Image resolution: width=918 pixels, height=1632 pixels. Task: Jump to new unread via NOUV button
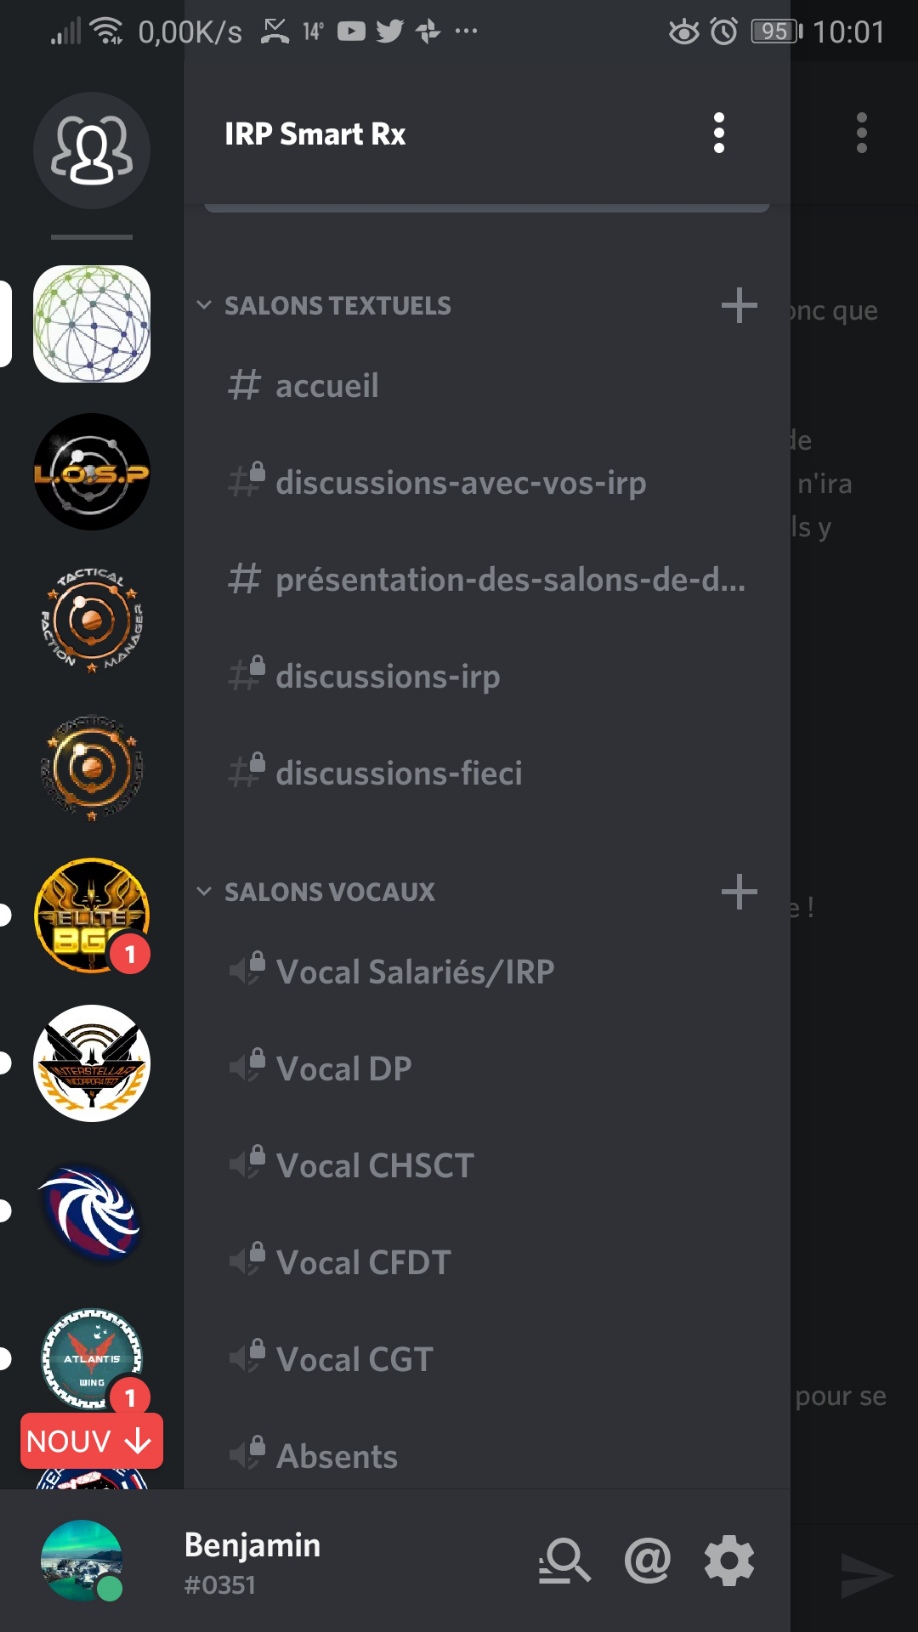(91, 1441)
